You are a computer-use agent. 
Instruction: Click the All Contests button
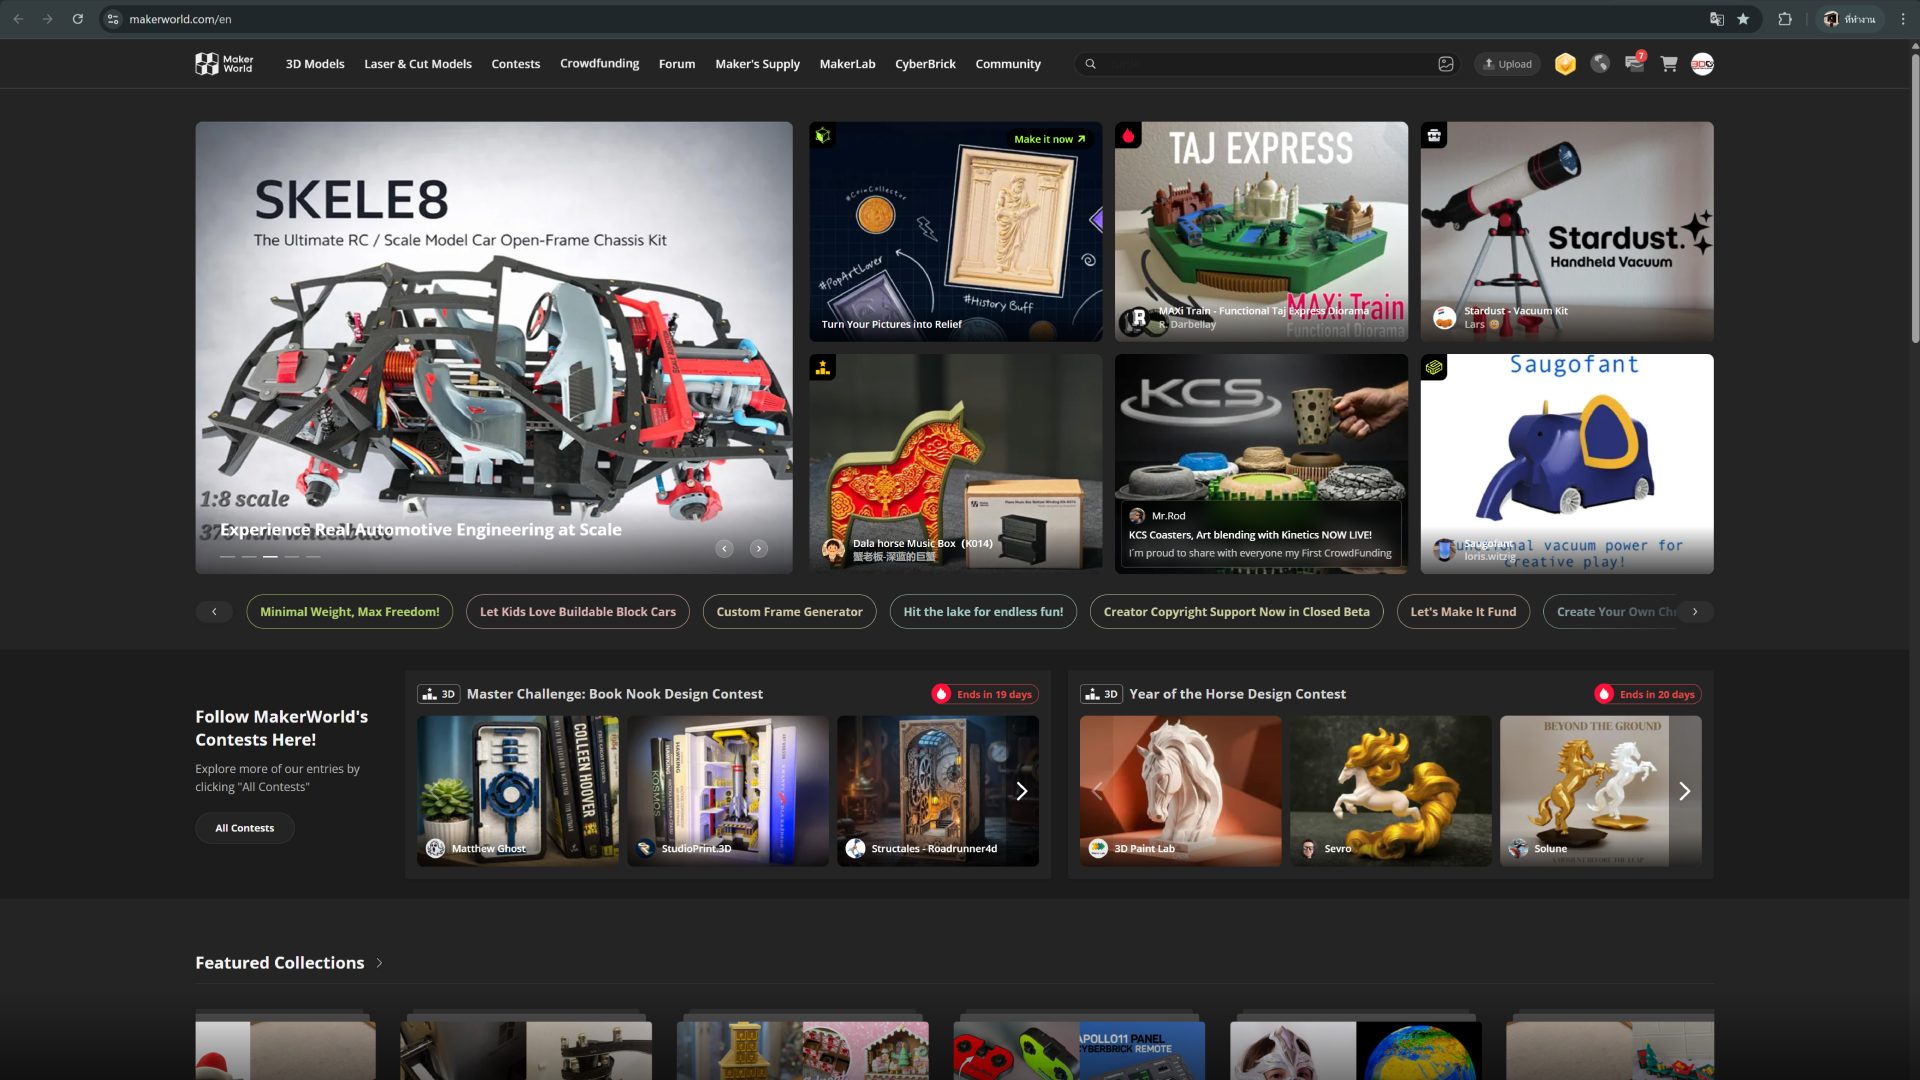click(244, 828)
